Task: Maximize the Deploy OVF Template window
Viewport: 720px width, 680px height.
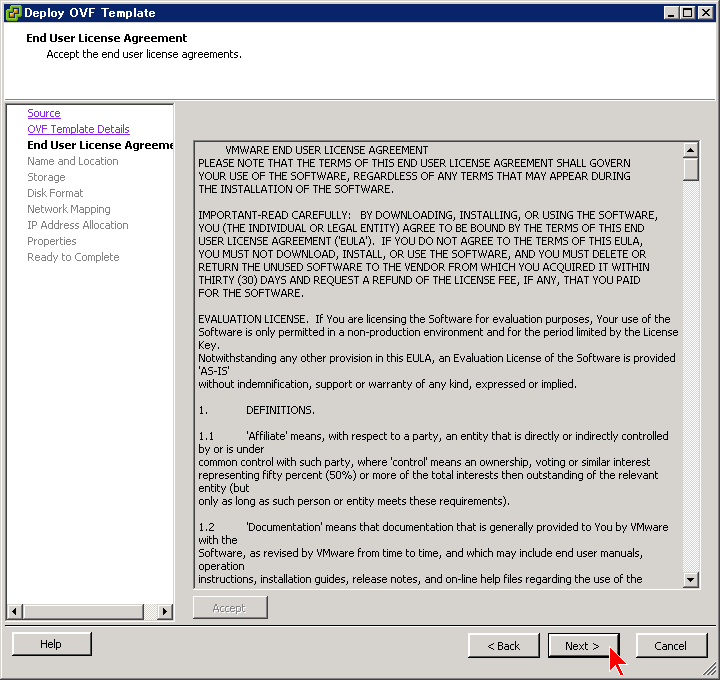Action: click(x=687, y=12)
